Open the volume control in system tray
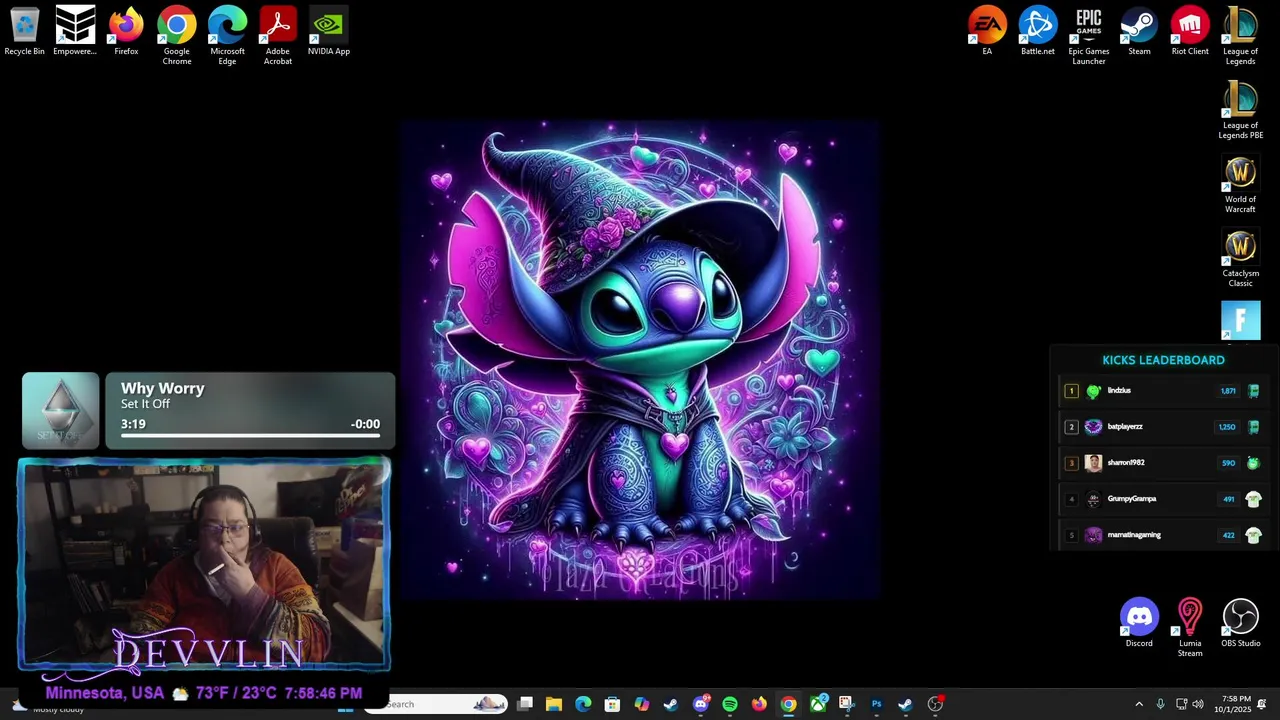 tap(1198, 704)
